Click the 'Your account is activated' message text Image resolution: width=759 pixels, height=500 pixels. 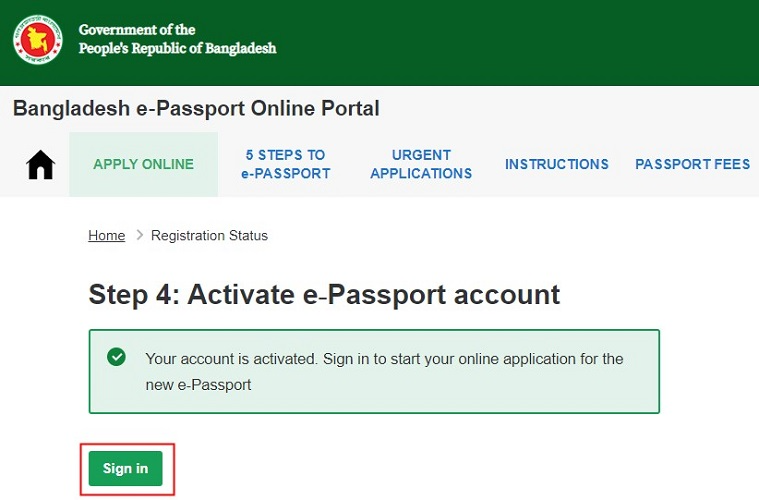tap(384, 358)
